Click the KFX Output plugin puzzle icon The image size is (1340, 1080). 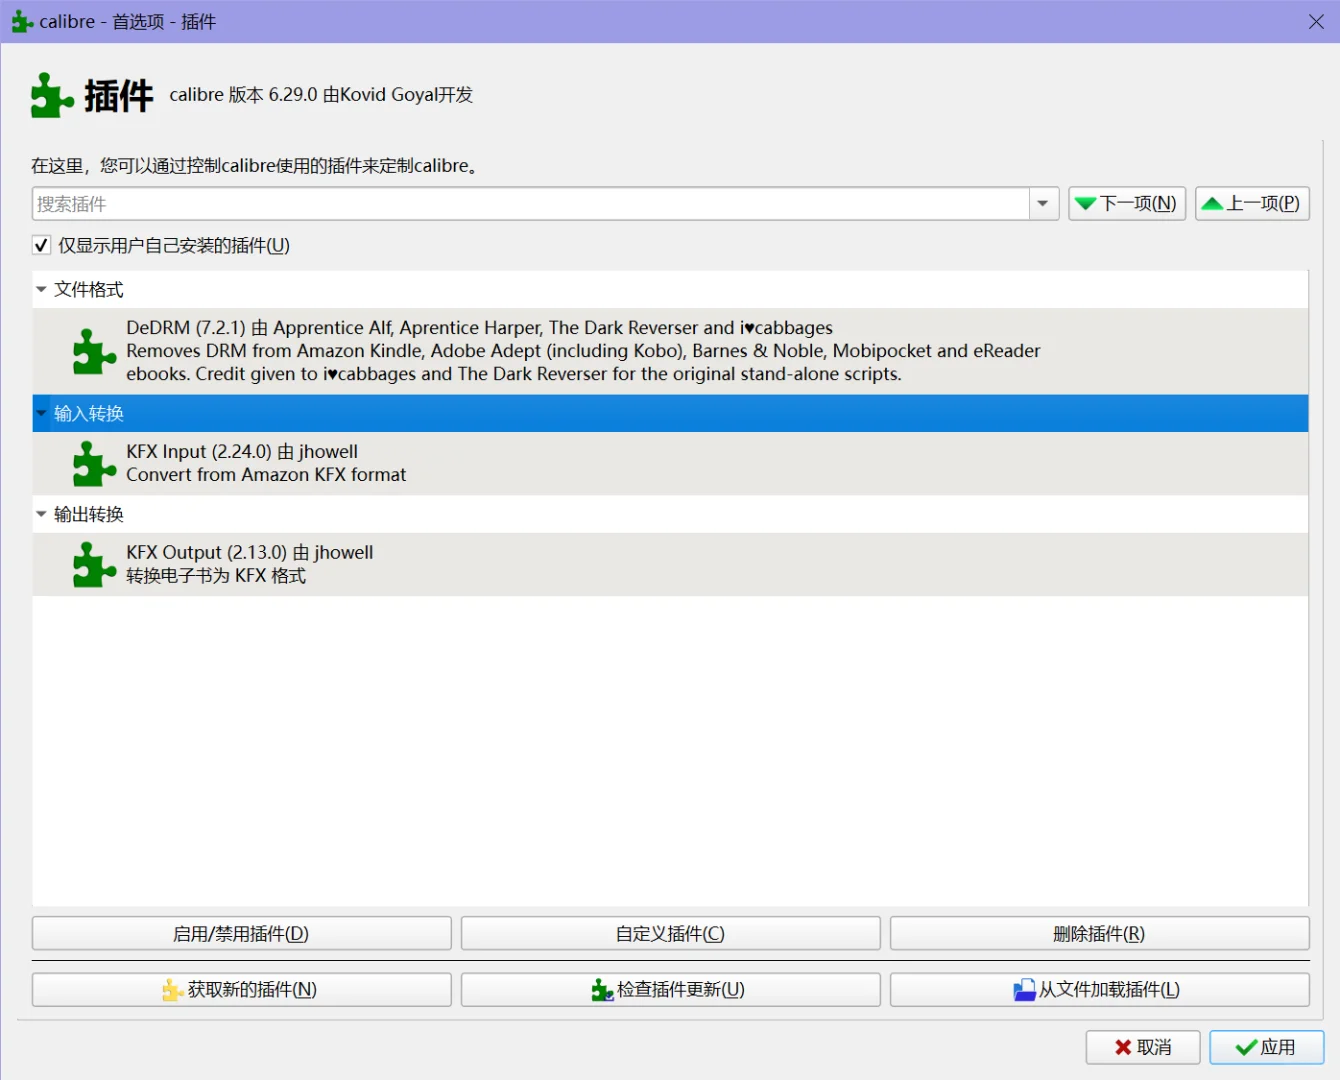(x=95, y=564)
